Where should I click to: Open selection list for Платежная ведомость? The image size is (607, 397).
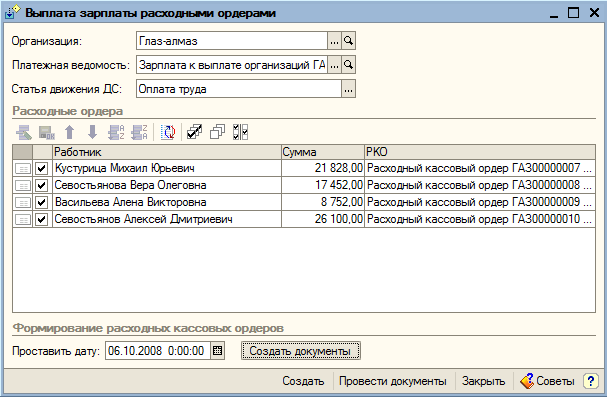coord(334,65)
